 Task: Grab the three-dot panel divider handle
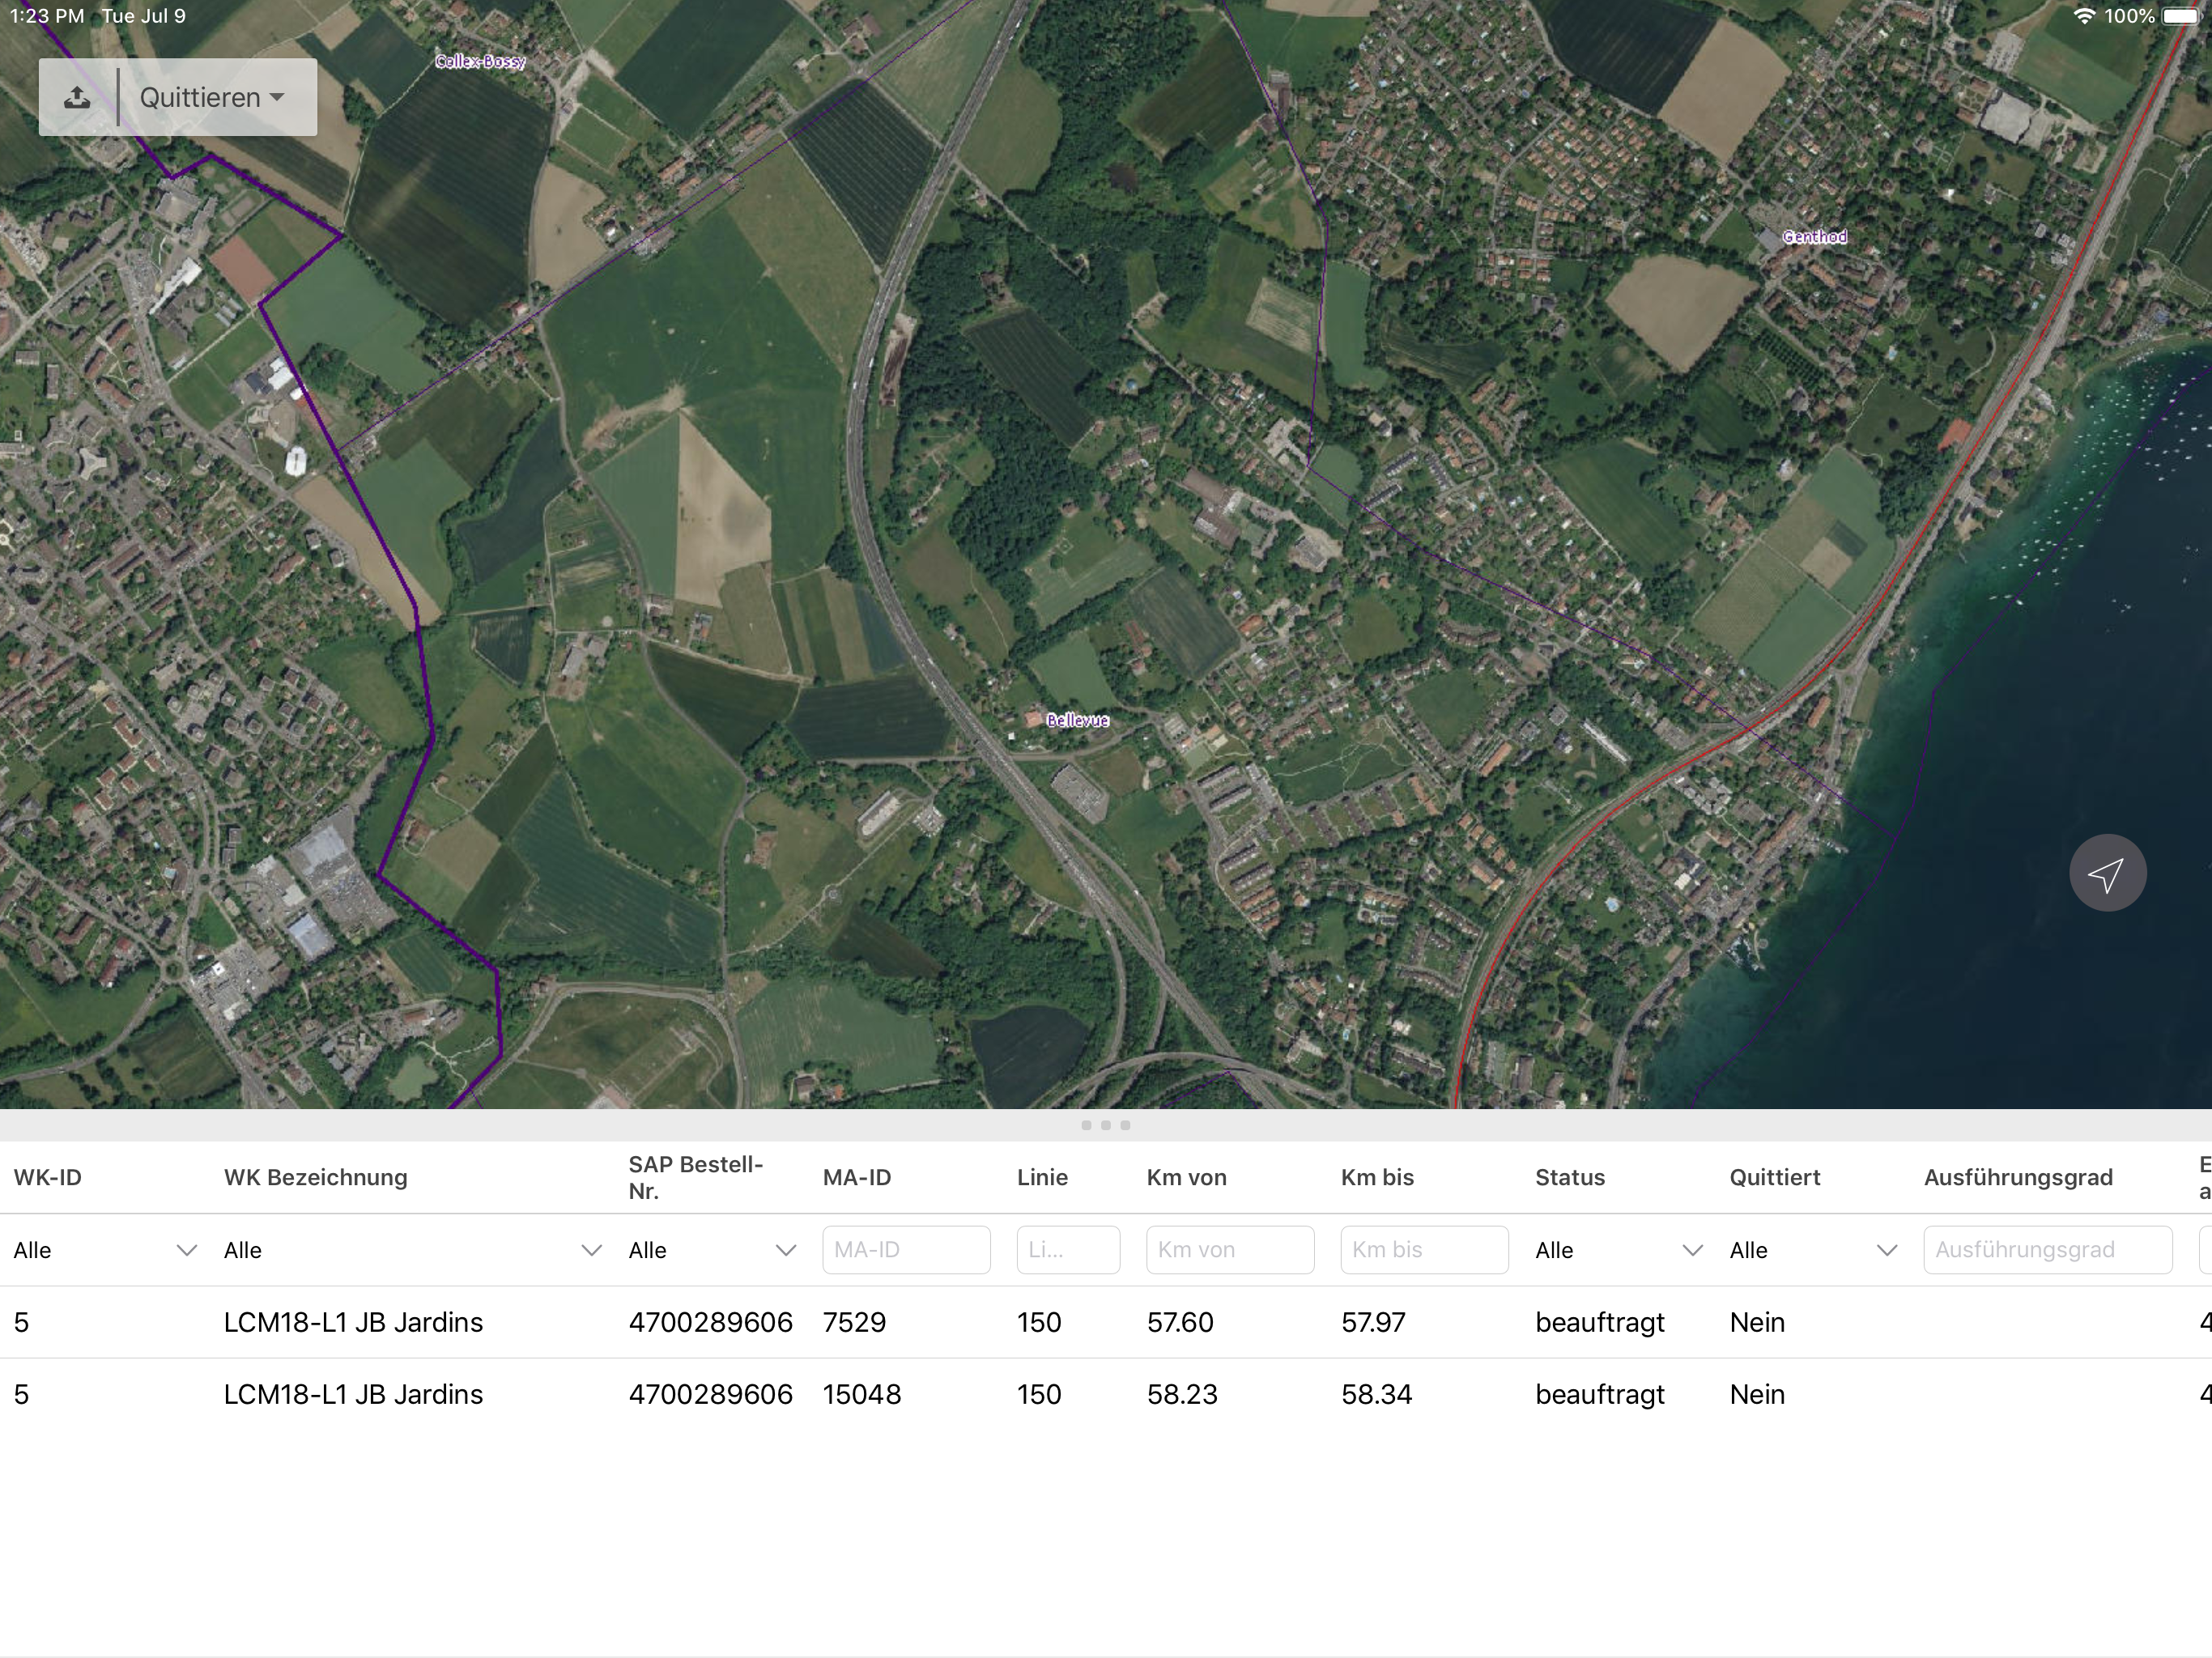(x=1105, y=1125)
